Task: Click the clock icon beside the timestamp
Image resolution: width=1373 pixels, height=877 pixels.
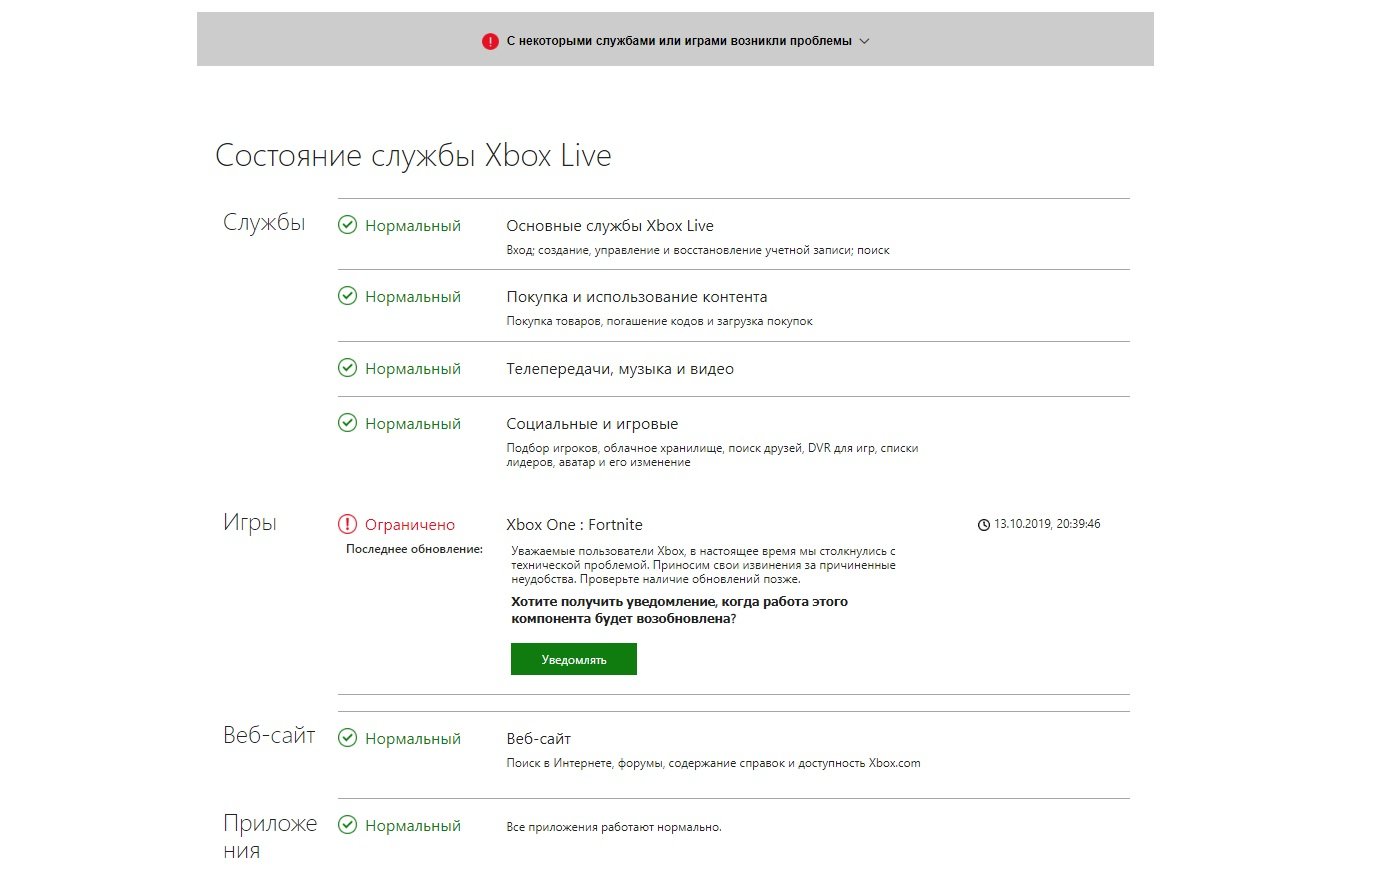Action: click(x=984, y=524)
